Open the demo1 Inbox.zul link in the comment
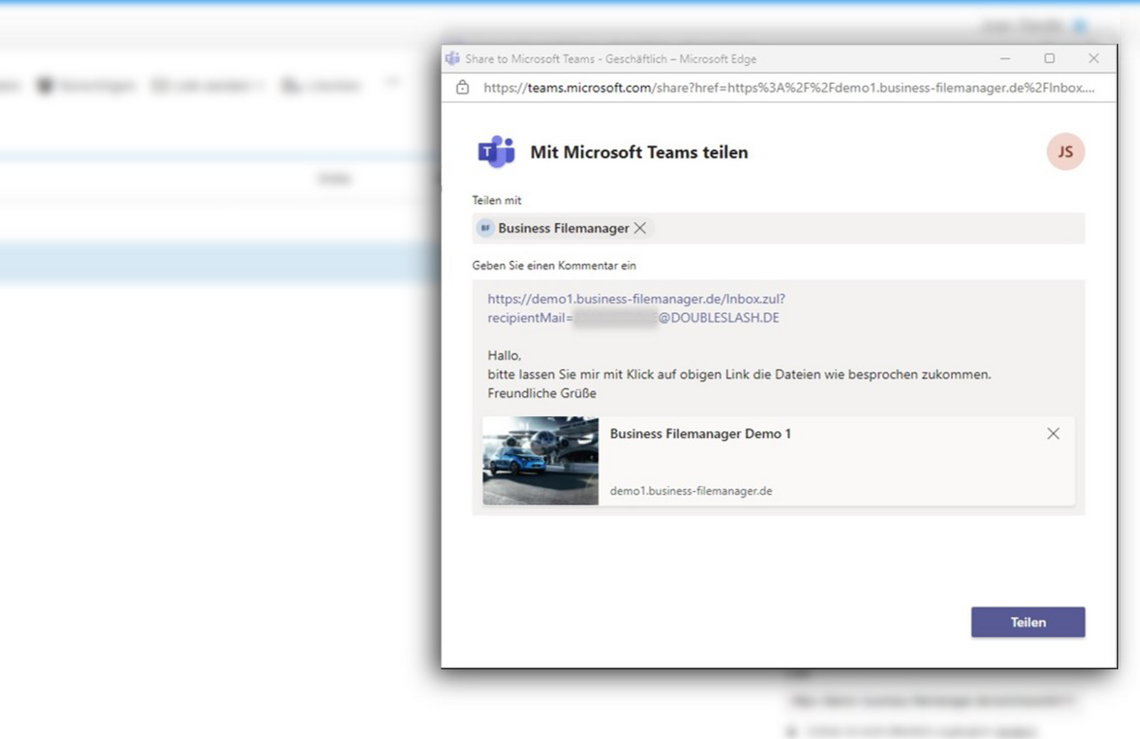 pyautogui.click(x=636, y=299)
